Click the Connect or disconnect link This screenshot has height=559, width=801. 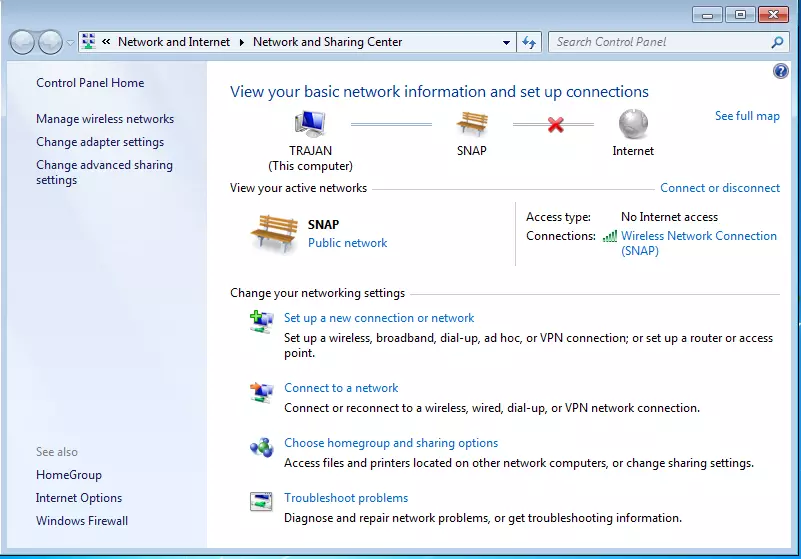coord(719,188)
